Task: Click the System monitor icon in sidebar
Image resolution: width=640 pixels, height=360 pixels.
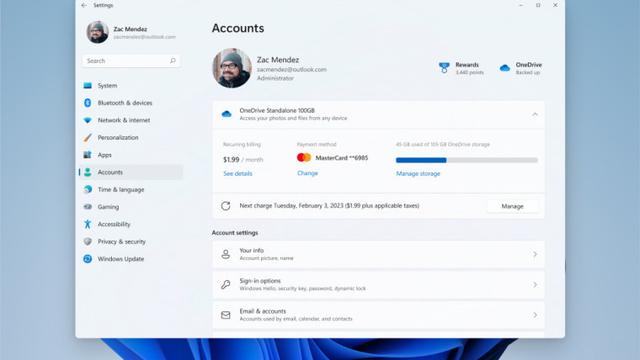Action: click(x=87, y=85)
